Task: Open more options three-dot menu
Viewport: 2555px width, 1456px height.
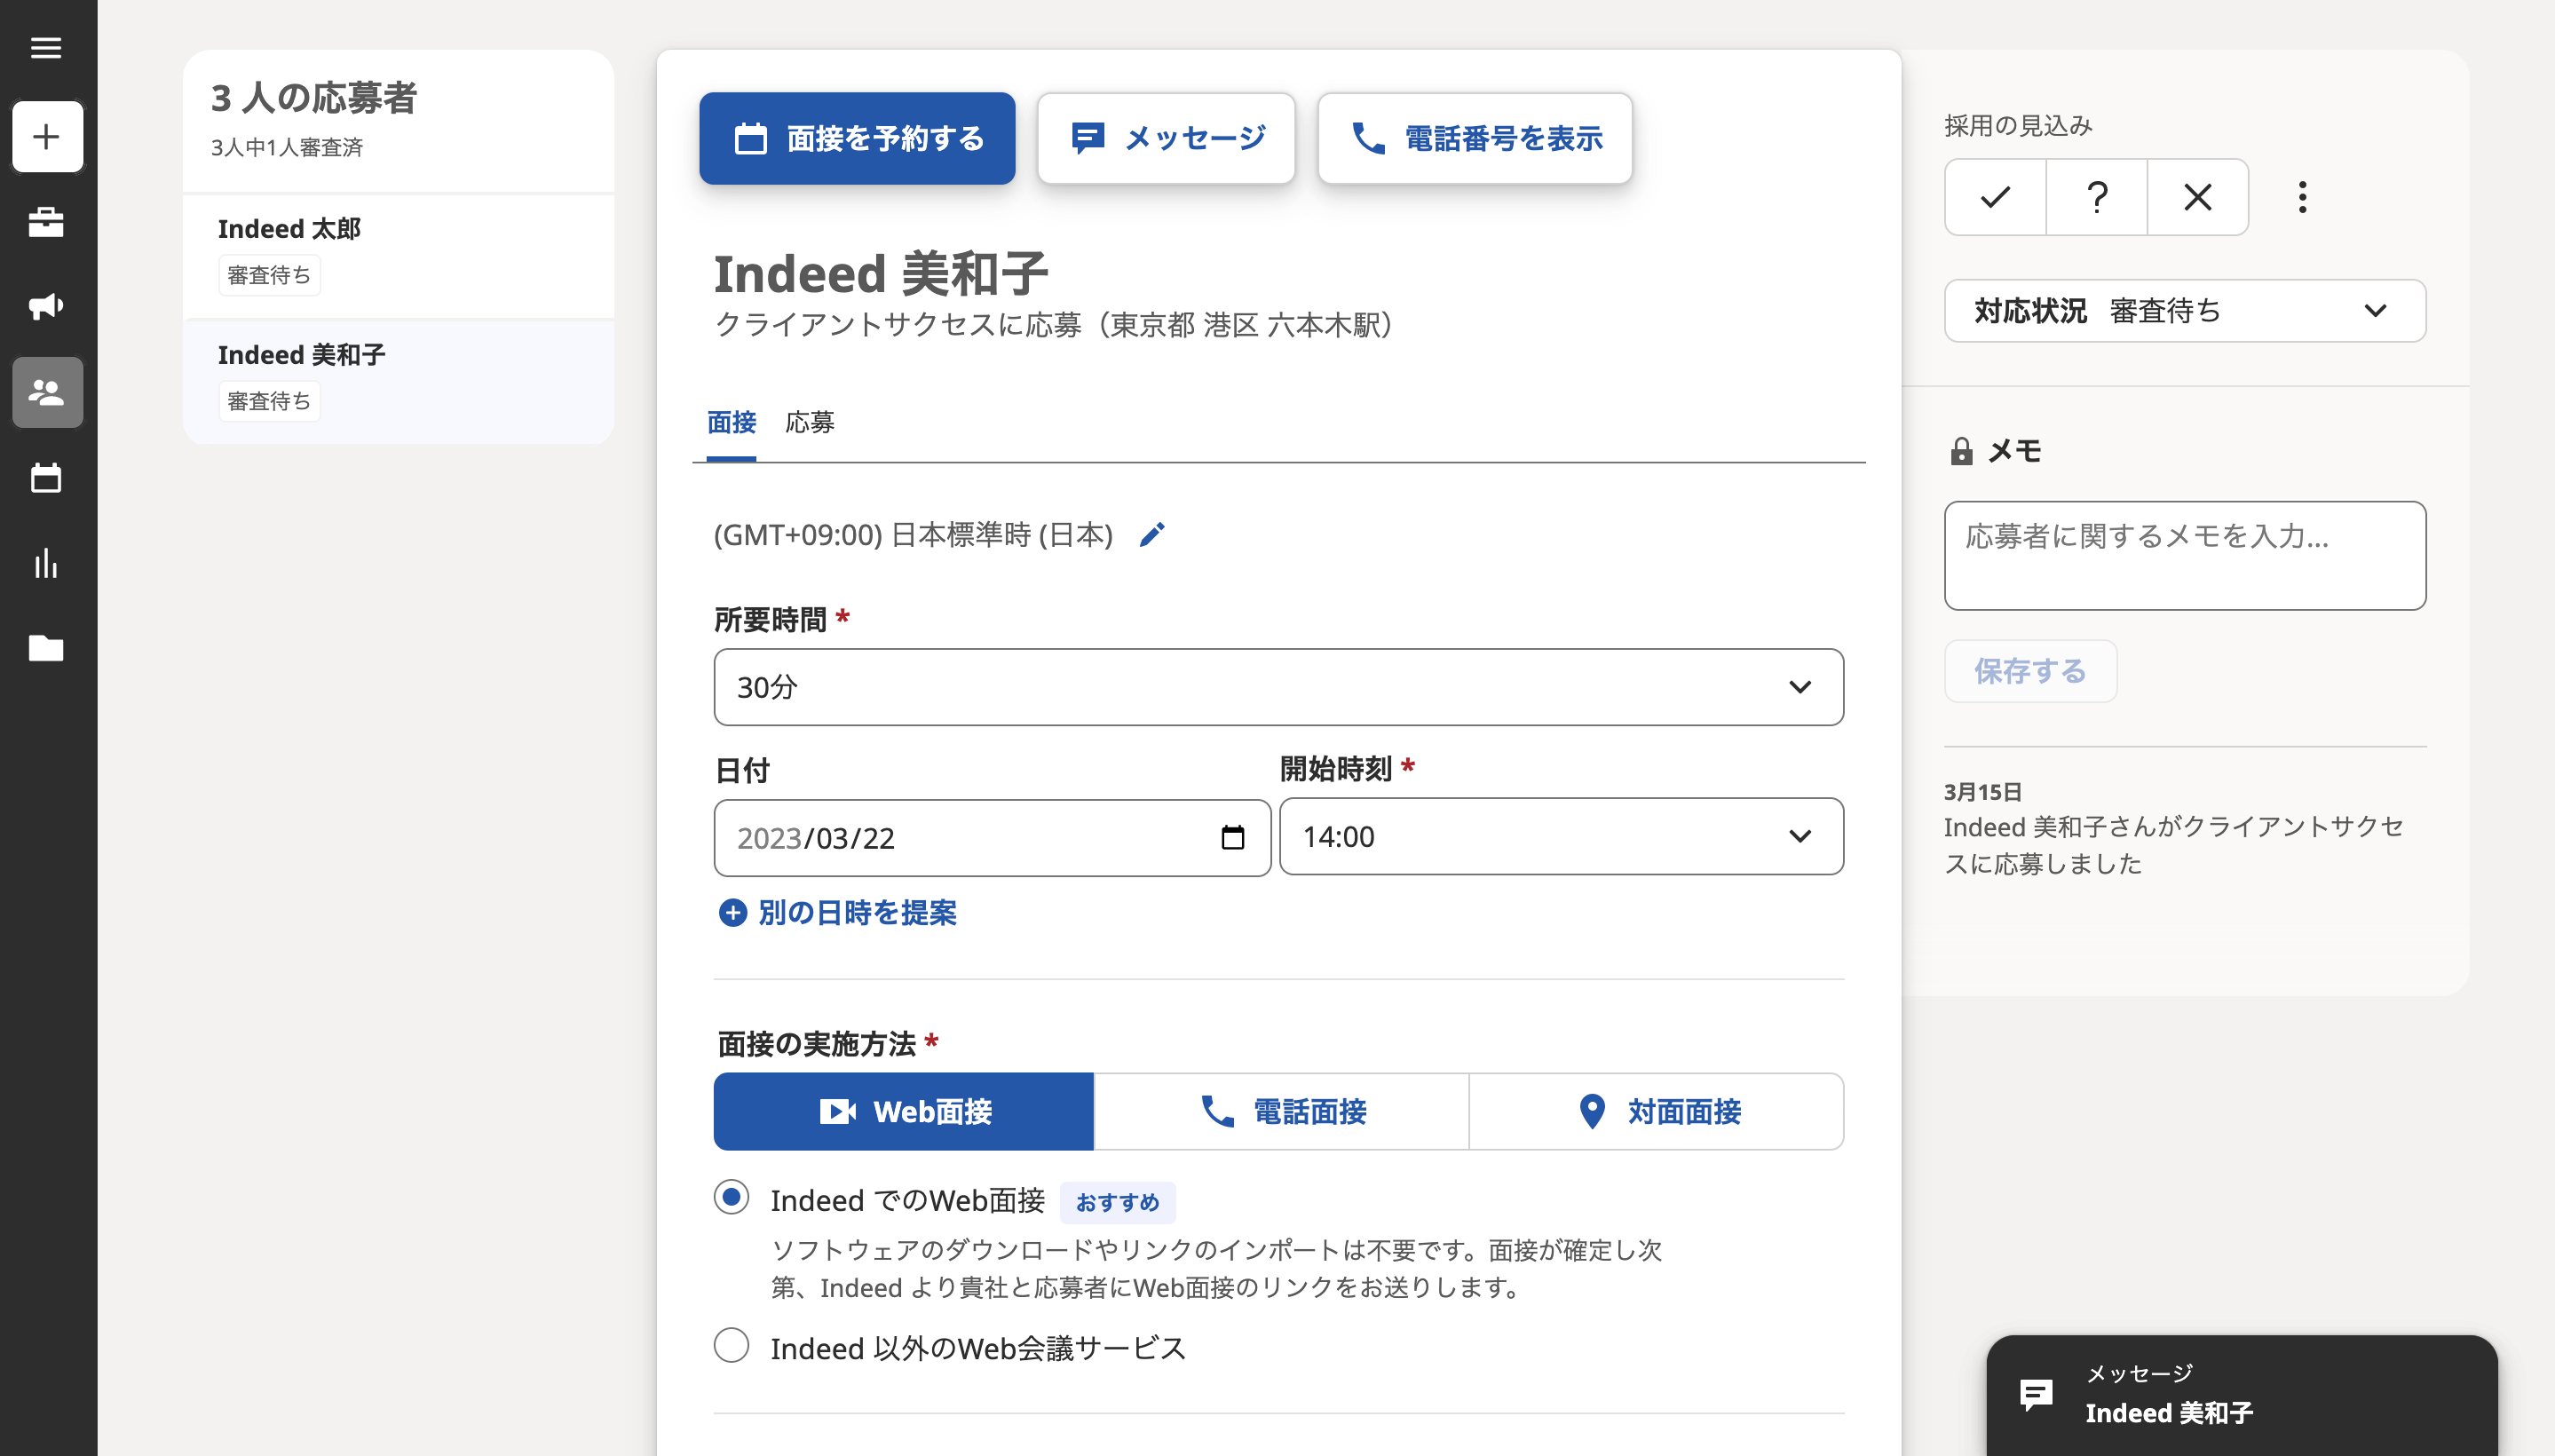Action: click(x=2302, y=197)
